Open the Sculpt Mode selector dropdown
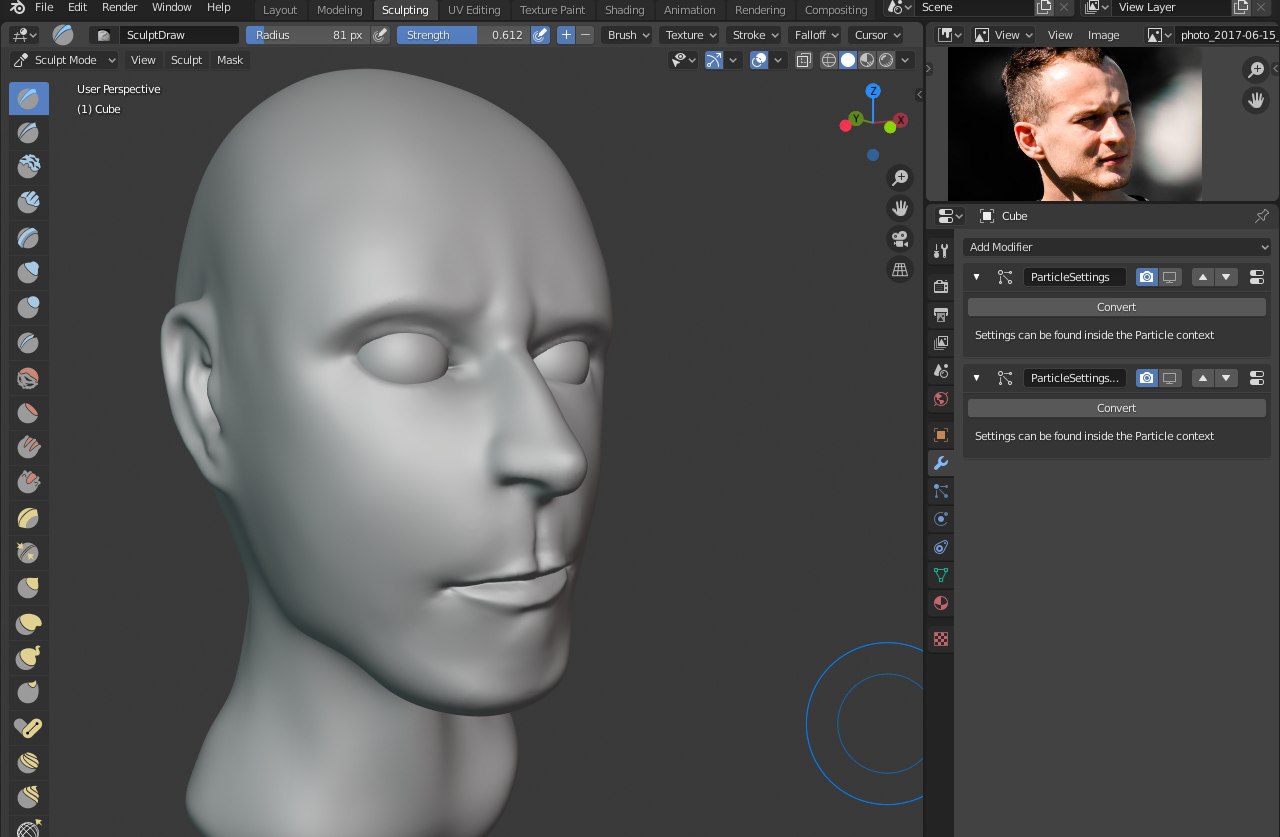Viewport: 1280px width, 837px height. (x=64, y=60)
